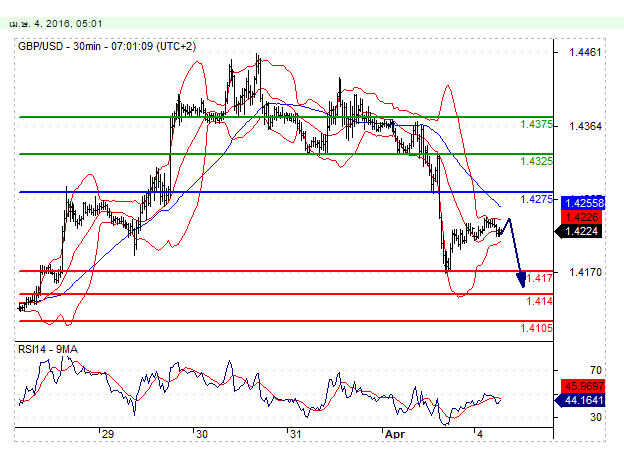The height and width of the screenshot is (455, 624).
Task: Click the 31 date marker on time axis
Action: click(x=294, y=436)
